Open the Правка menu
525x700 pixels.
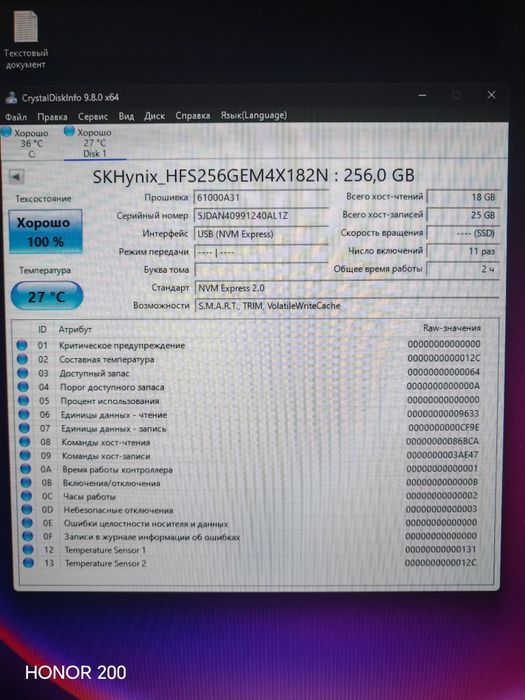pos(52,117)
